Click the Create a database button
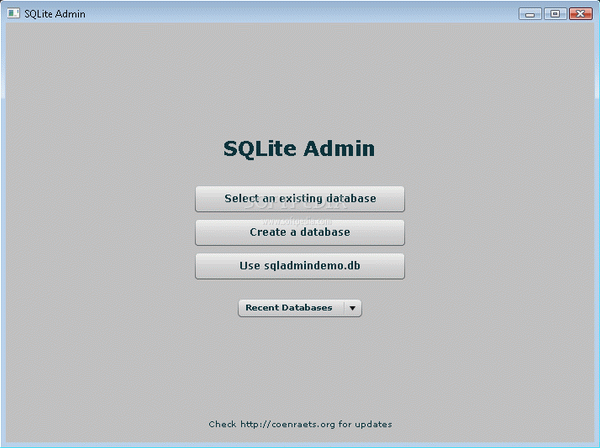This screenshot has width=600, height=448. coord(300,232)
